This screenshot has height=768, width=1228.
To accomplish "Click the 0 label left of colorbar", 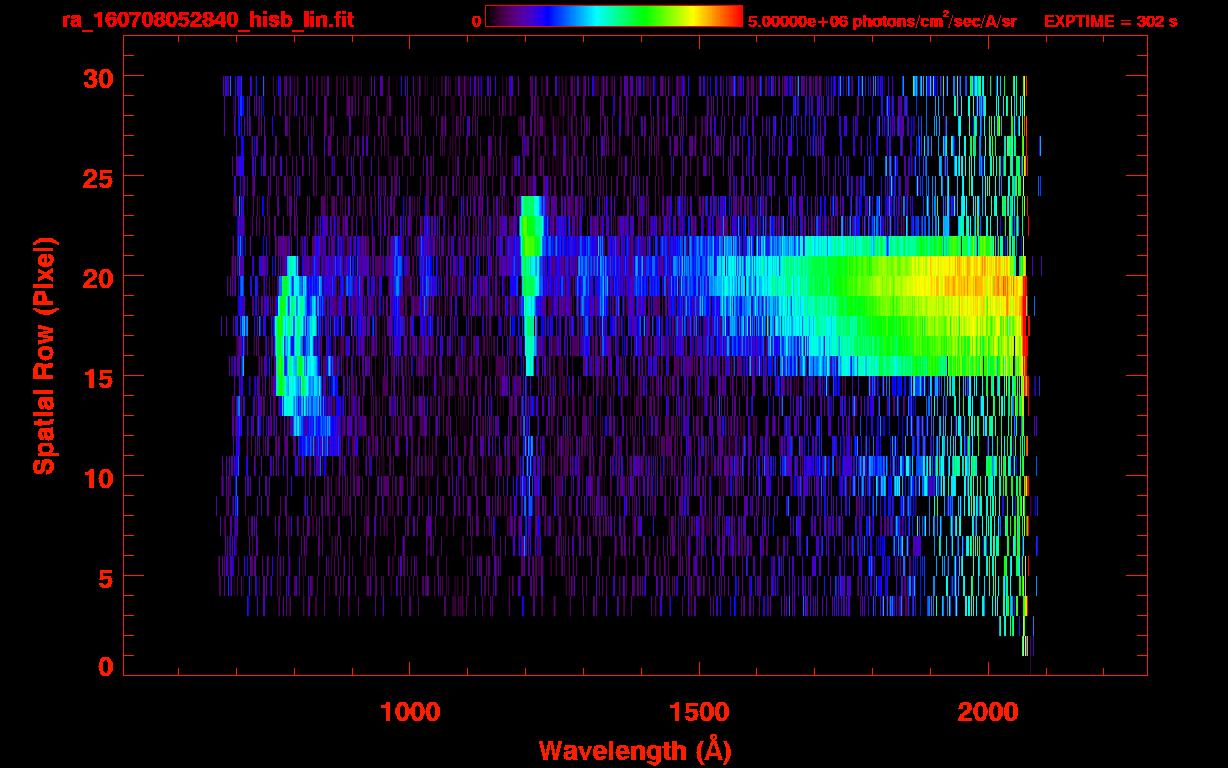I will pyautogui.click(x=476, y=21).
